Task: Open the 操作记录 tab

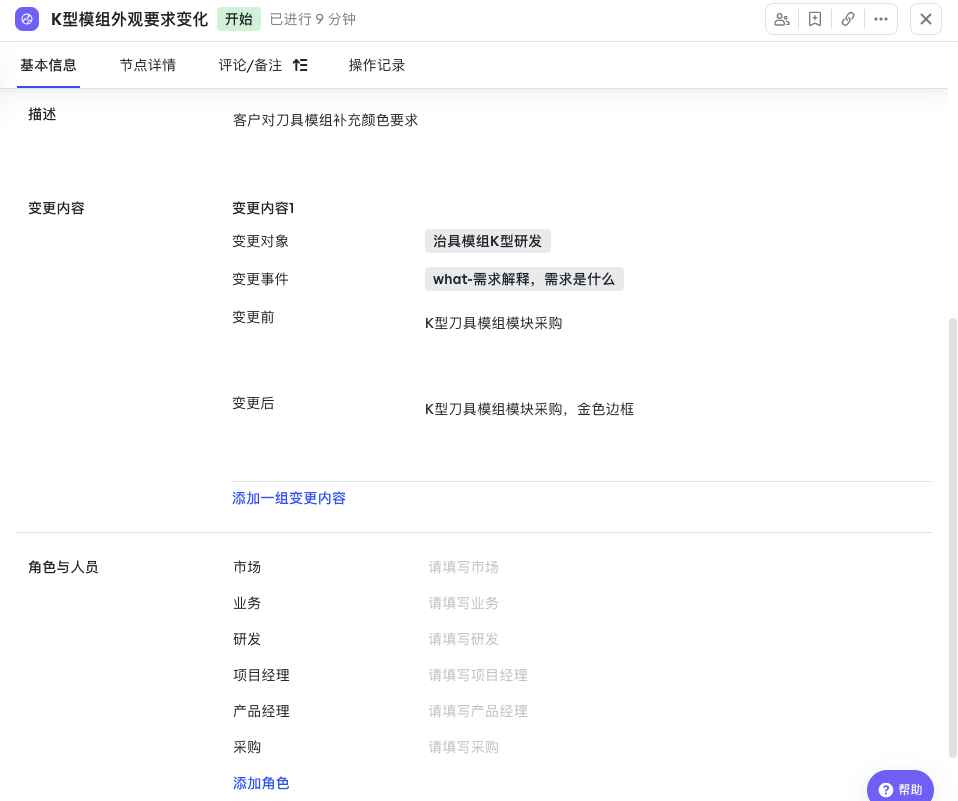Action: click(x=376, y=65)
